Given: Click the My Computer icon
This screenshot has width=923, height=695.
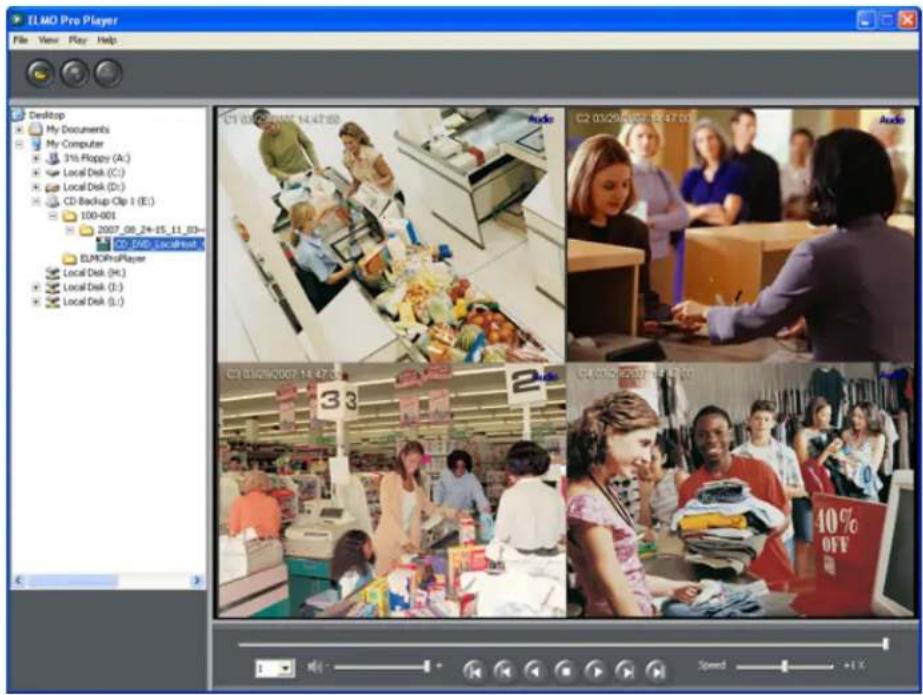Looking at the screenshot, I should pyautogui.click(x=36, y=144).
